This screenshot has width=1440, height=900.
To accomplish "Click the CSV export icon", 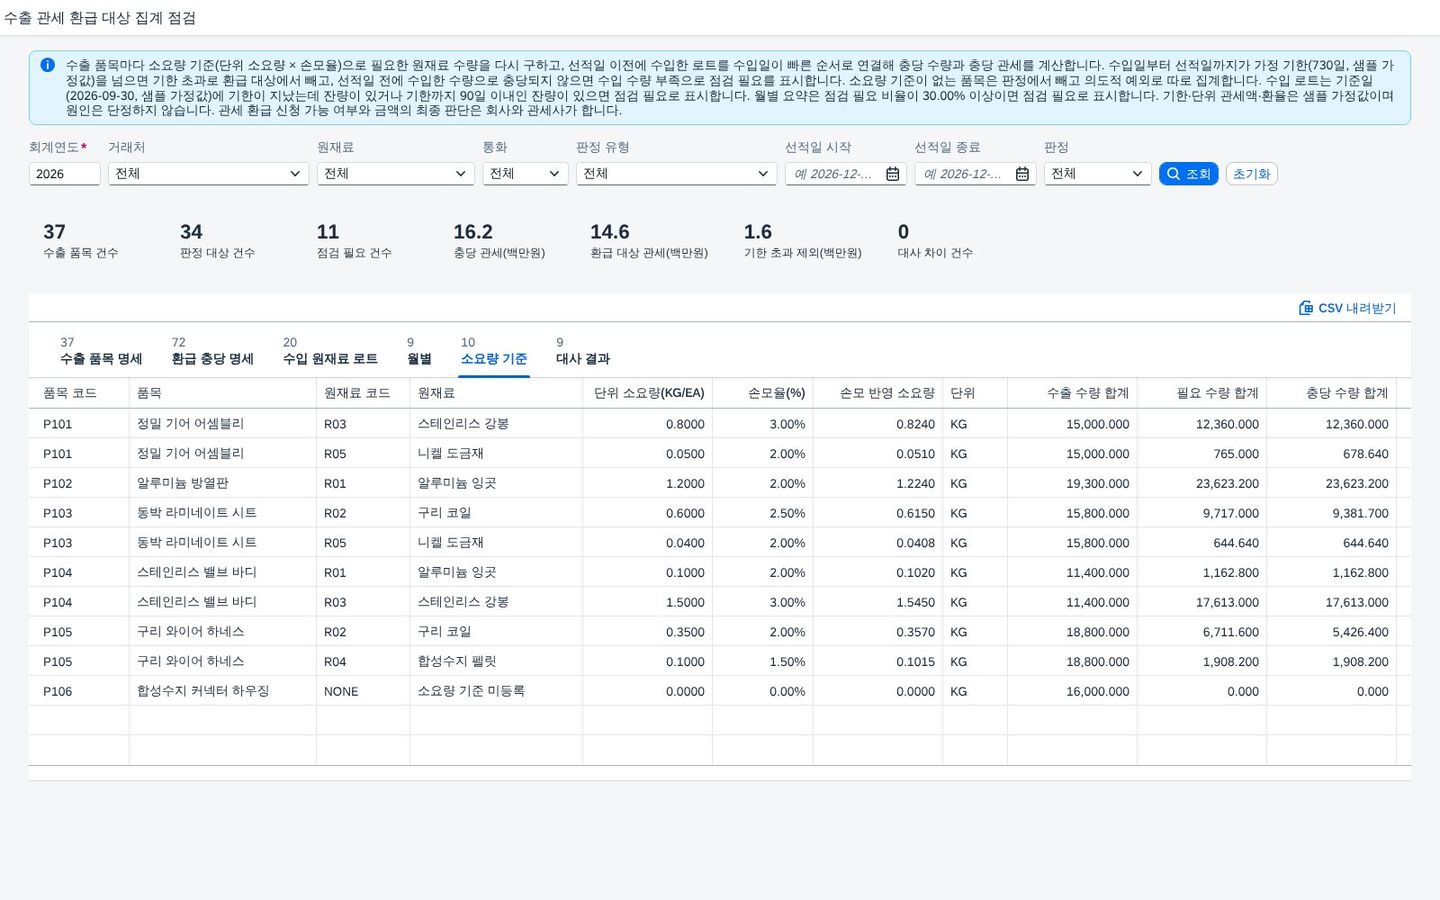I will tap(1305, 308).
